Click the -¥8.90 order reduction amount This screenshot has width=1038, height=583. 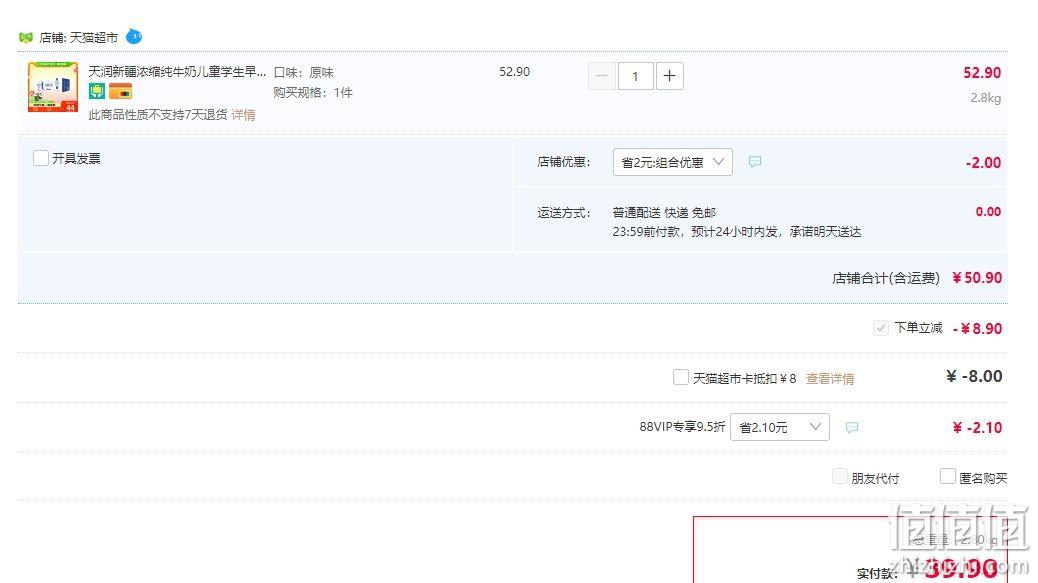977,329
